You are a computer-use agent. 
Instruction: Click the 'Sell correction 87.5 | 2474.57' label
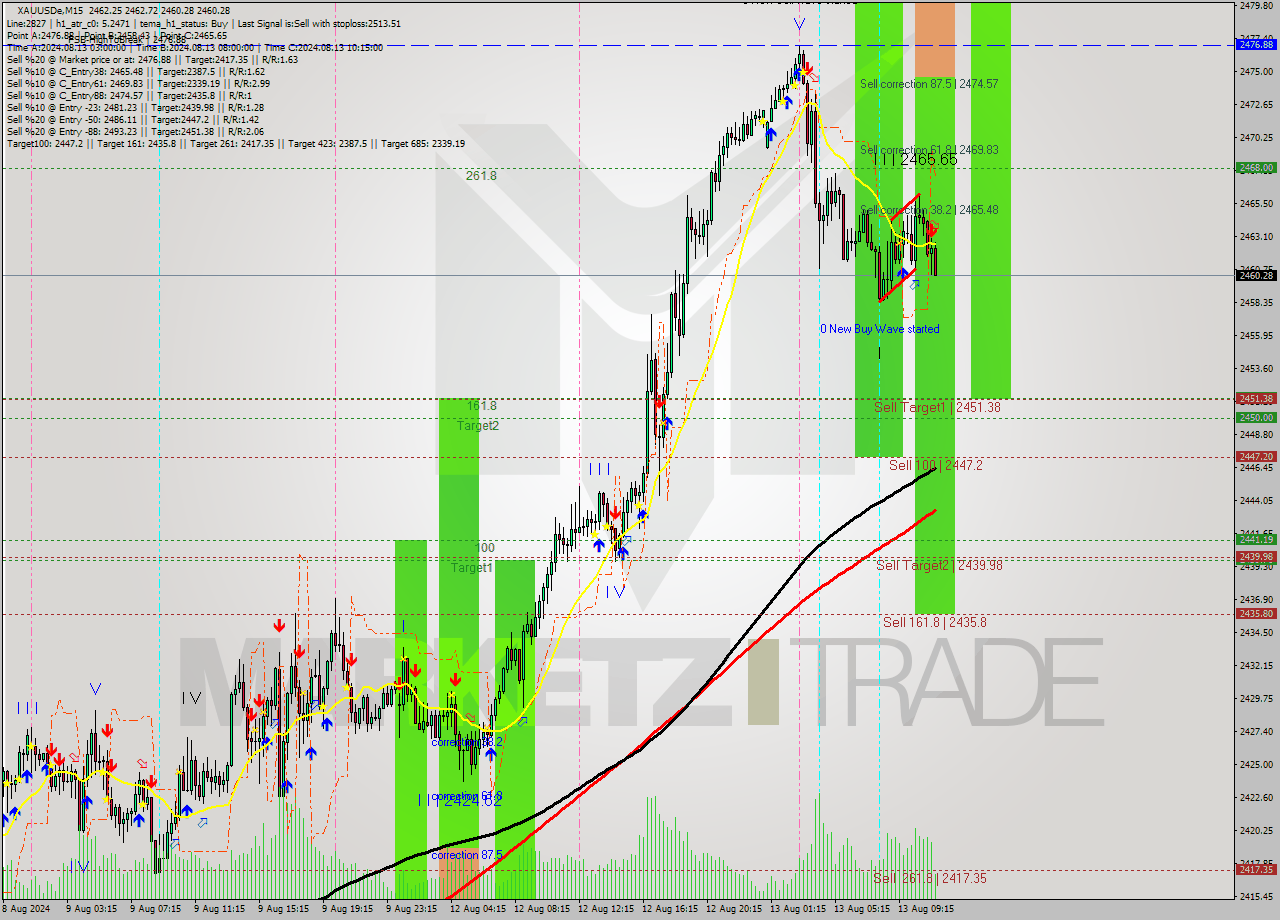point(929,84)
